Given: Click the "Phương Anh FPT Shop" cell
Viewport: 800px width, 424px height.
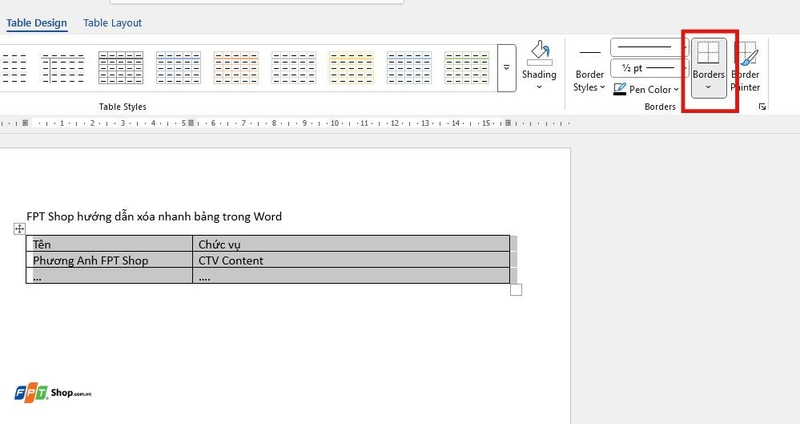Looking at the screenshot, I should tap(109, 260).
